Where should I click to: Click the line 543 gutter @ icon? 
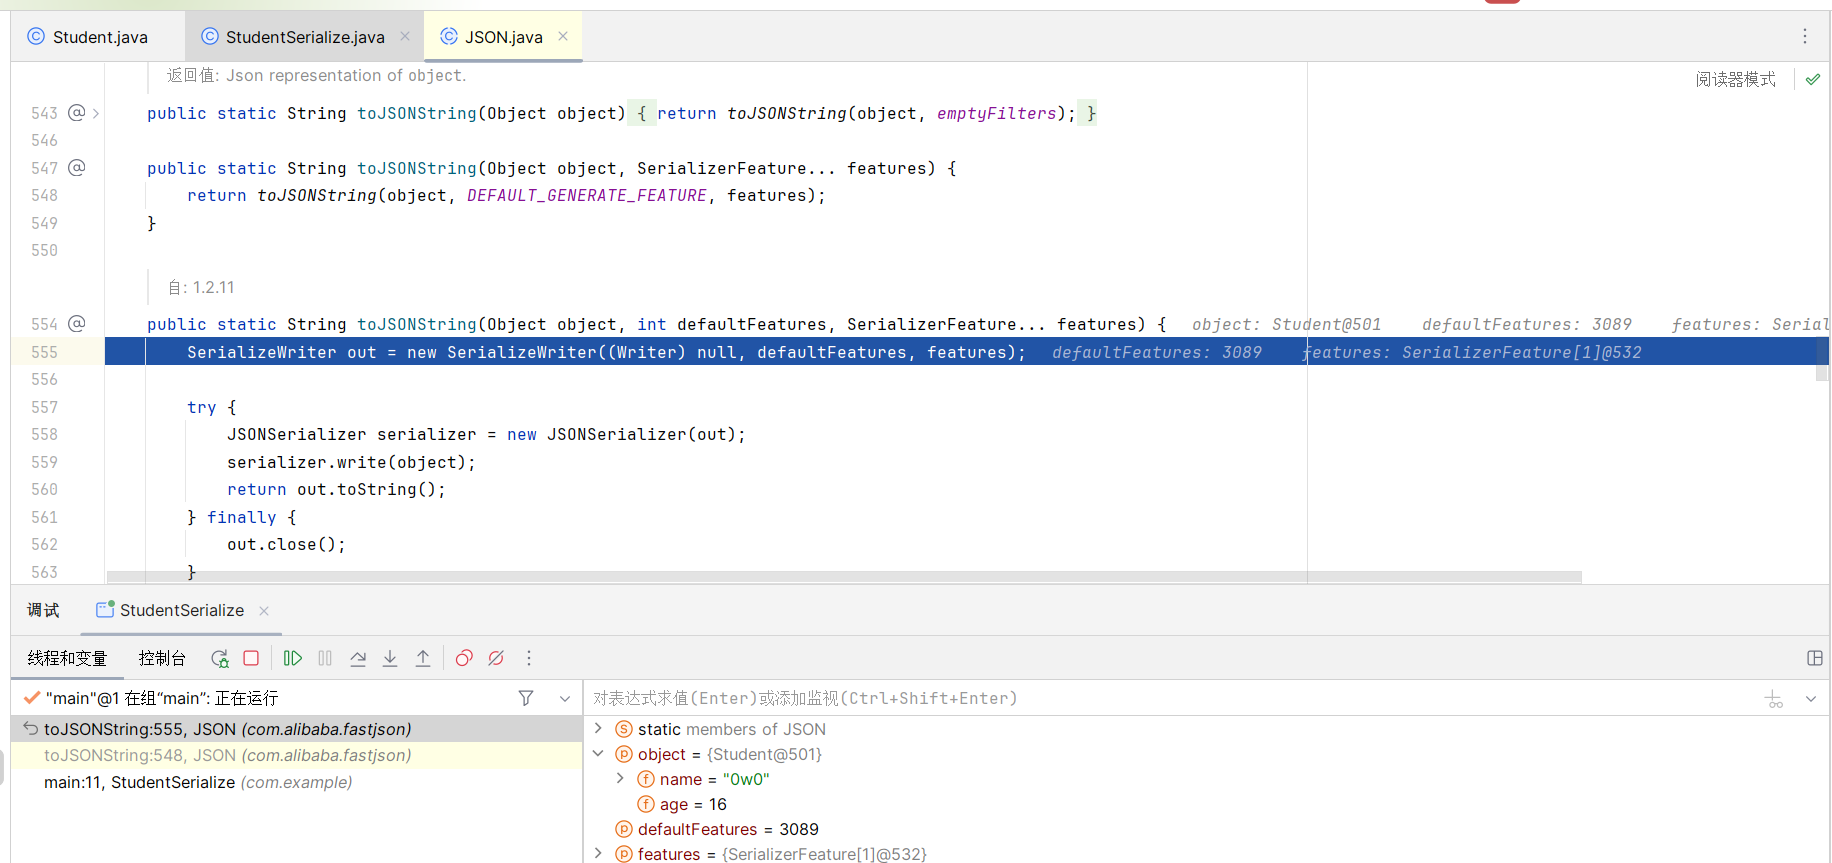[x=77, y=113]
